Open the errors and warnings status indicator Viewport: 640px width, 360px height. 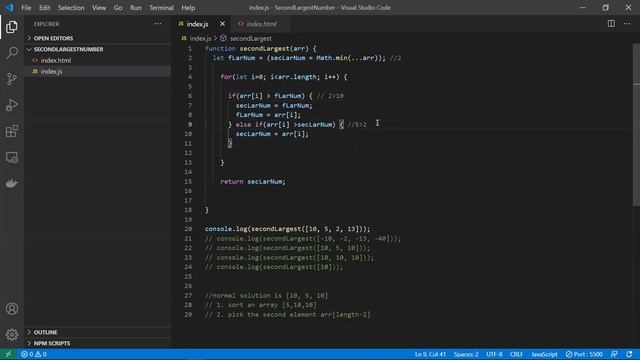pos(33,354)
